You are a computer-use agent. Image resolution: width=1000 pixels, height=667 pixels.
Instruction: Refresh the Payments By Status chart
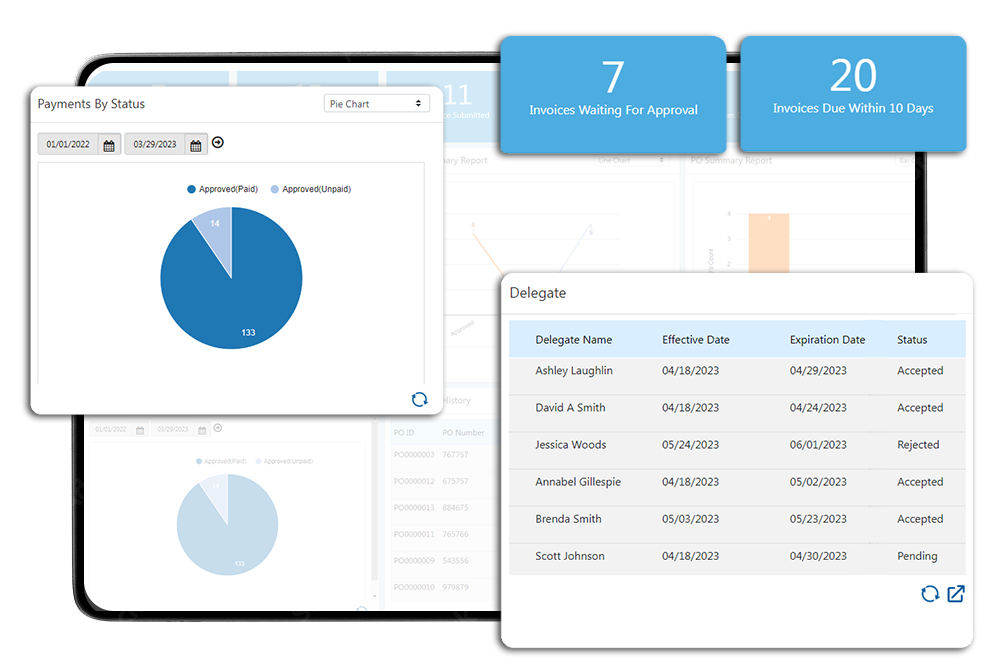point(419,399)
